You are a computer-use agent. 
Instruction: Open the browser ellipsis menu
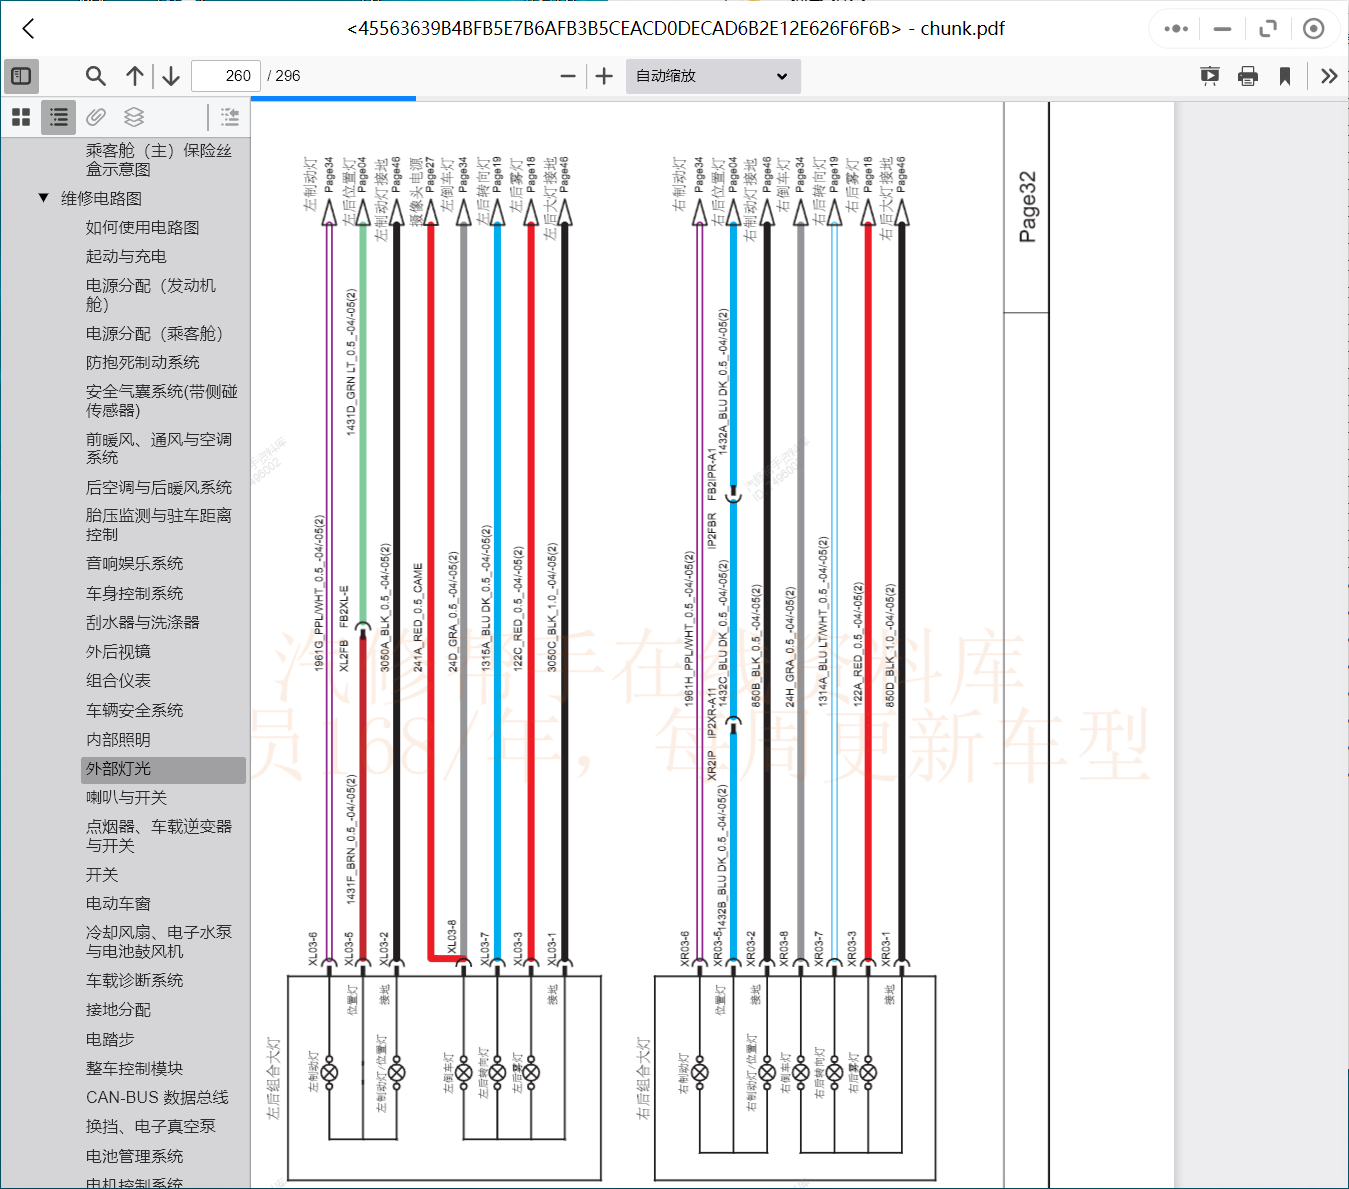point(1174,28)
